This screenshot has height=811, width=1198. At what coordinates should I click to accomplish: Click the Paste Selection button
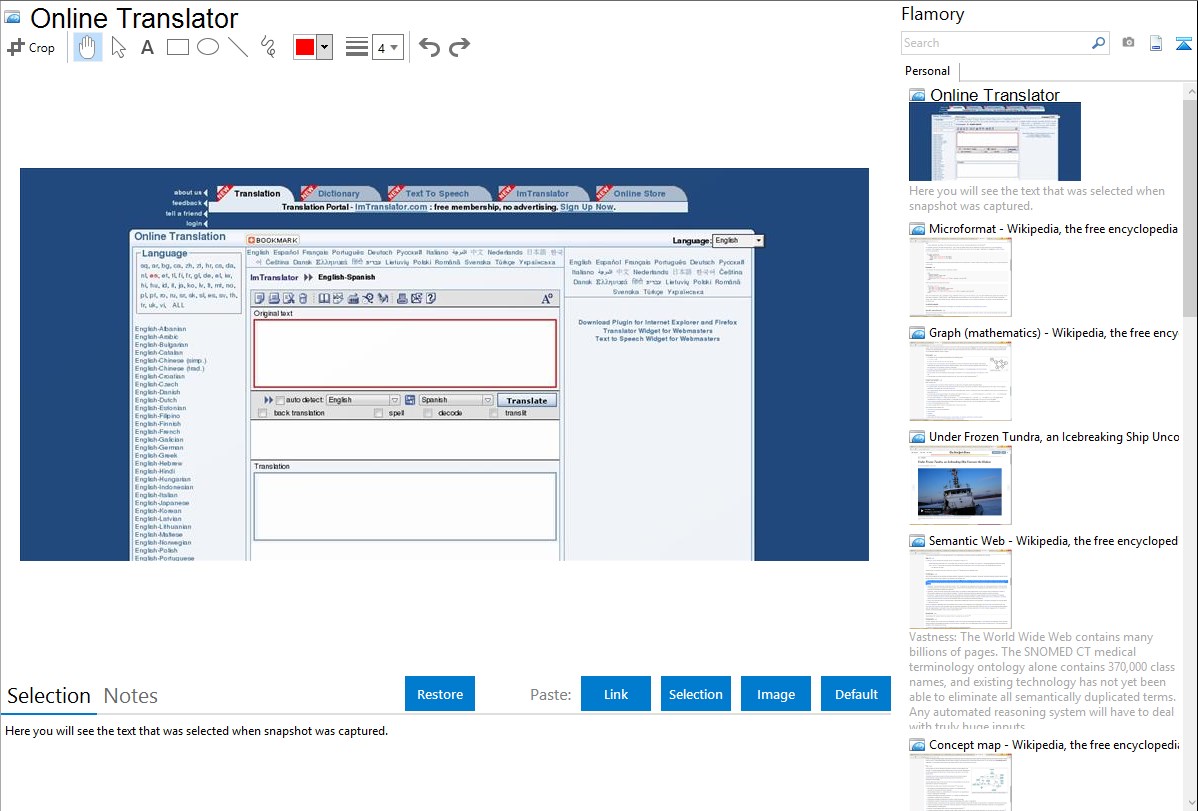tap(695, 694)
